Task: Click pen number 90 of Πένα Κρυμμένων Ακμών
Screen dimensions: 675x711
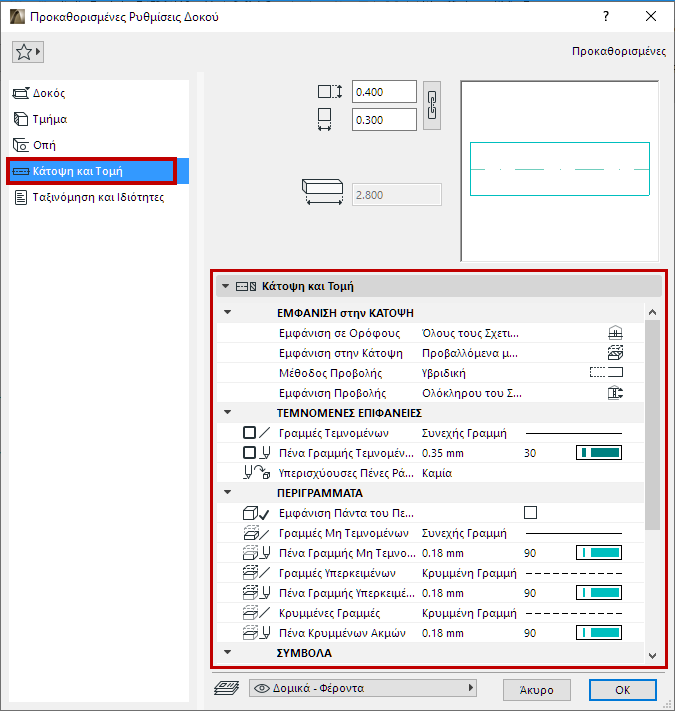Action: click(x=530, y=633)
